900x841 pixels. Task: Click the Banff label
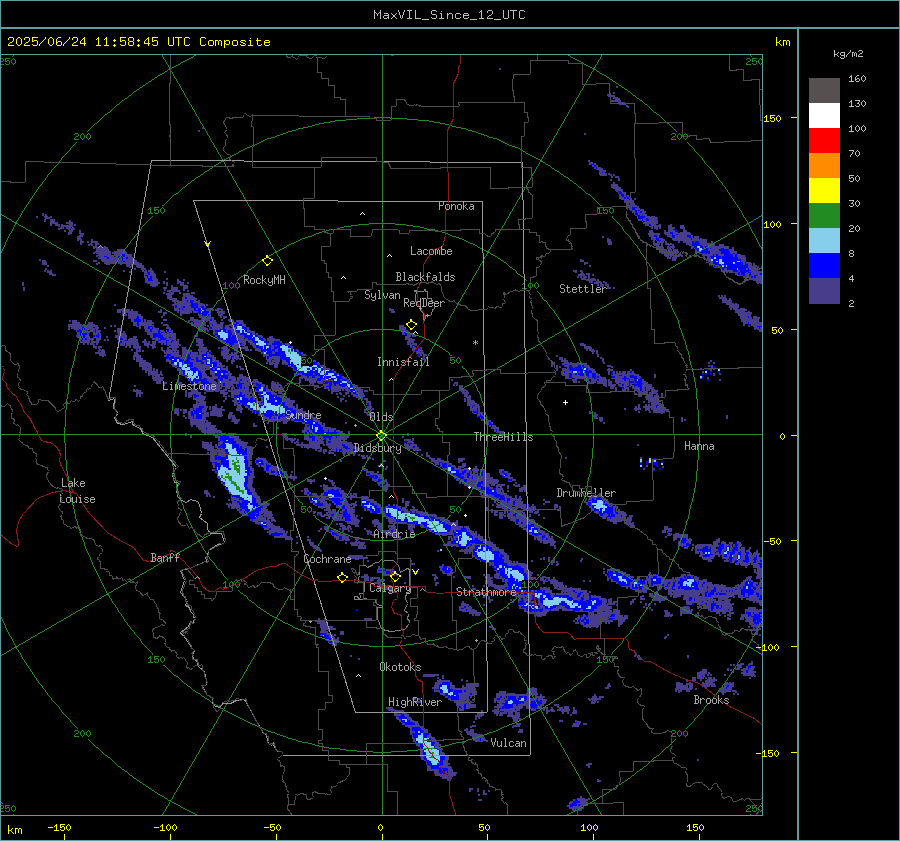pyautogui.click(x=165, y=557)
